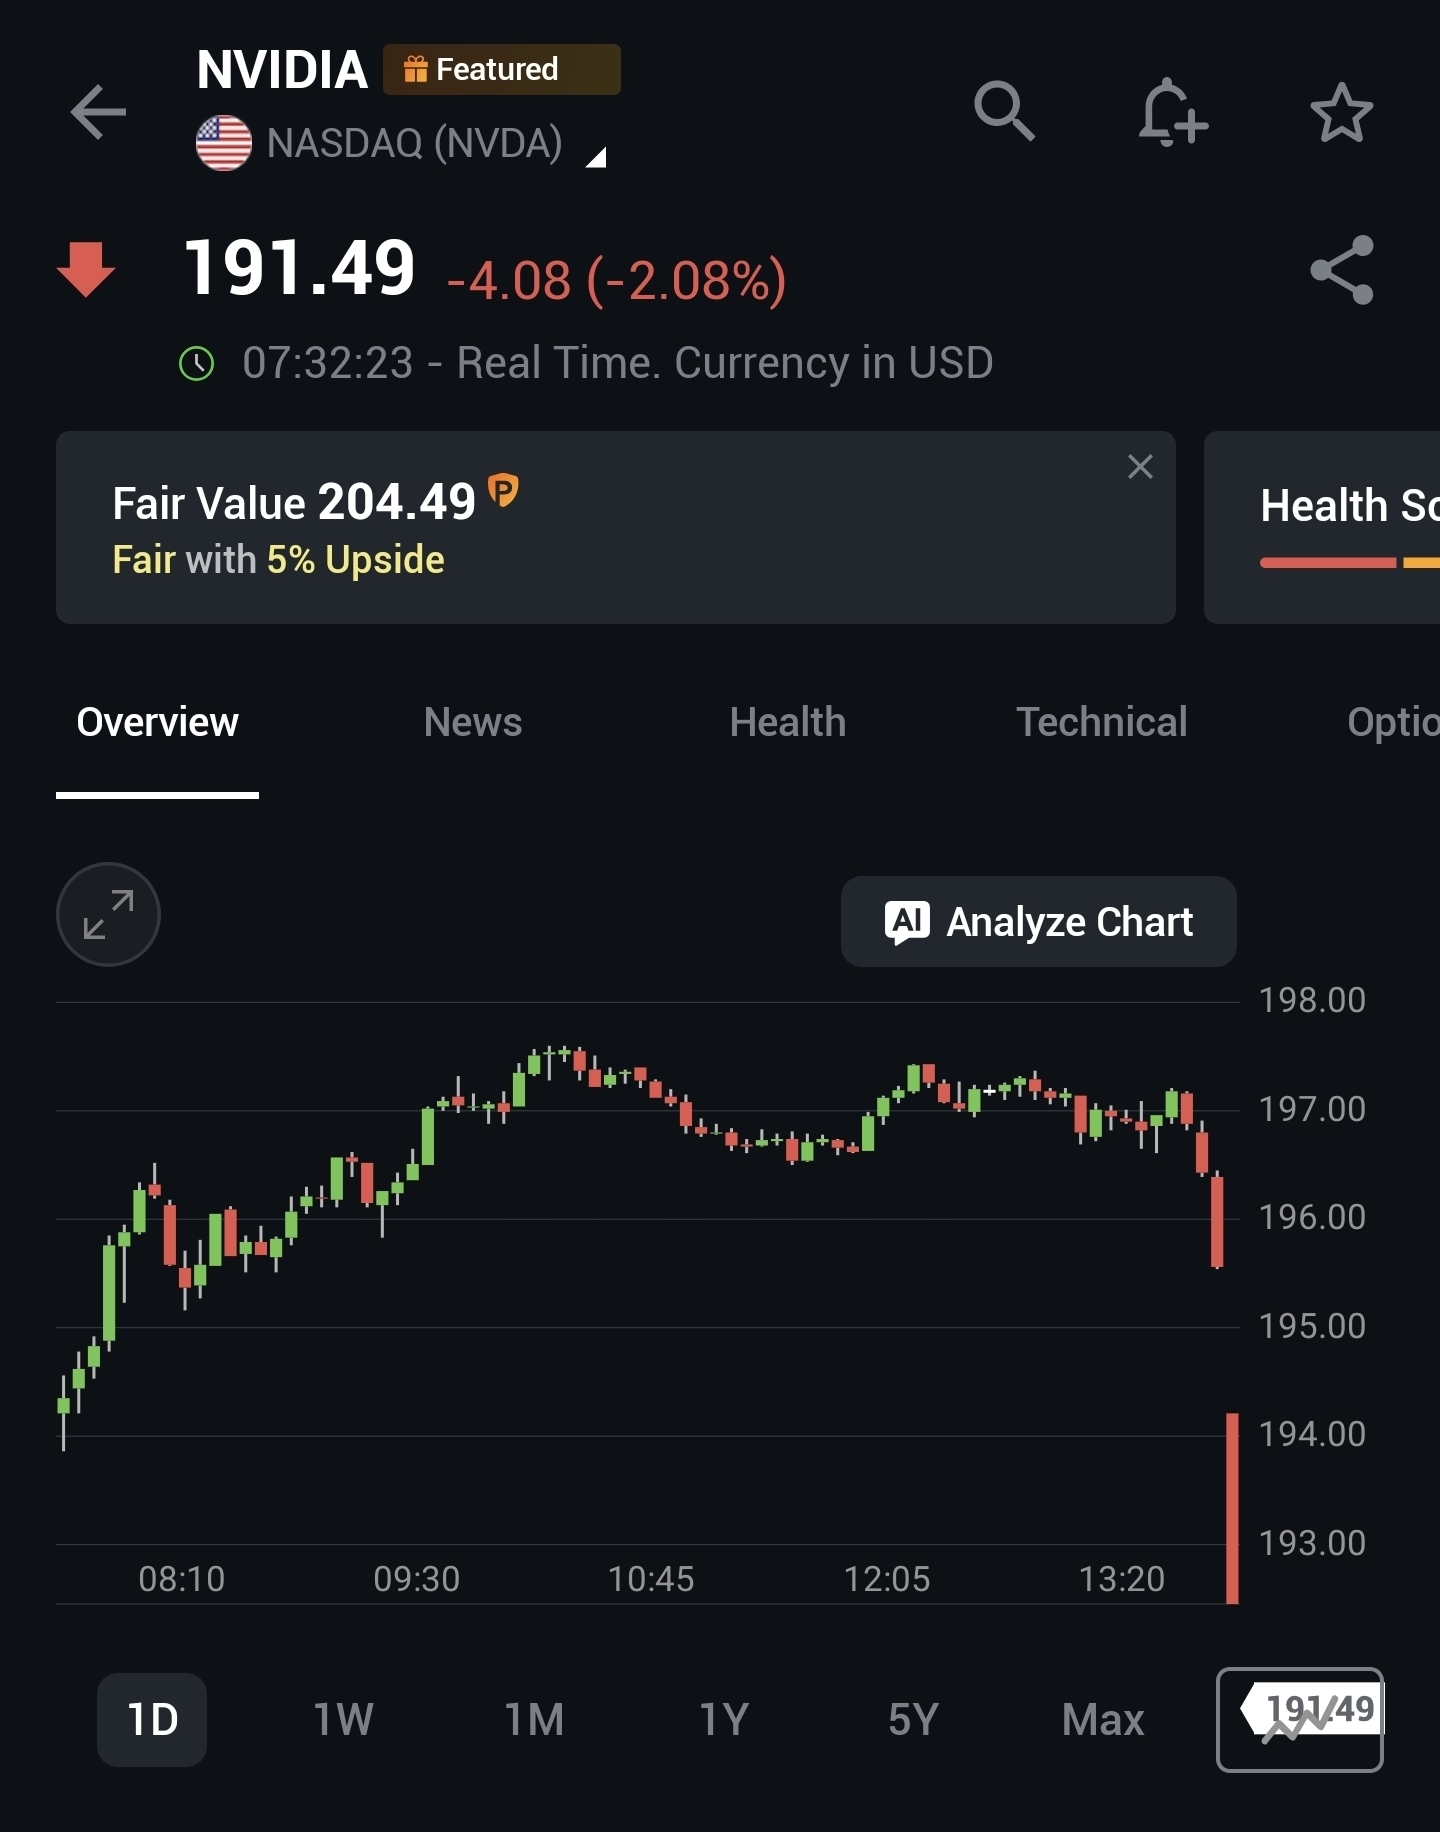Viewport: 1440px width, 1832px height.
Task: Open the Fair Value pro badge icon
Action: click(x=503, y=490)
